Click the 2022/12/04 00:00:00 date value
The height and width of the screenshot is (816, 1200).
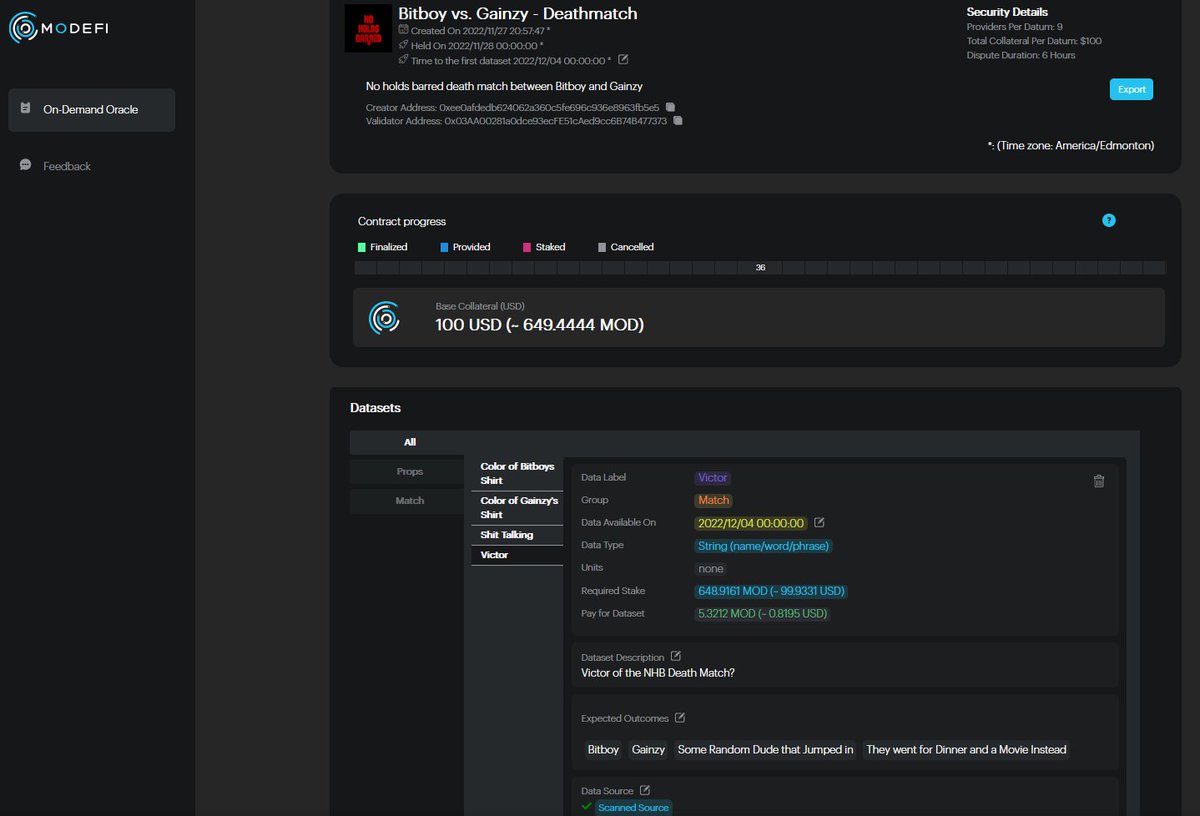(751, 523)
